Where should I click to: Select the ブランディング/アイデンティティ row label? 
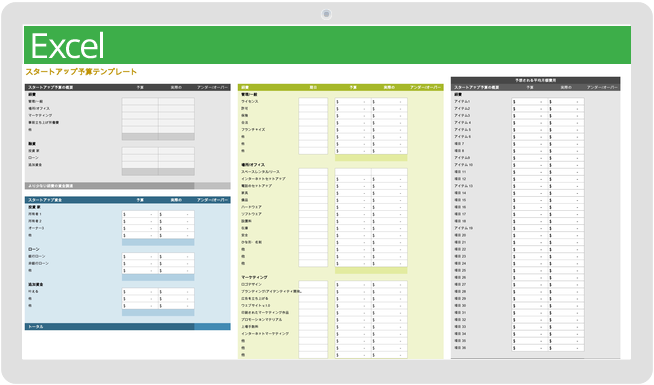(272, 292)
